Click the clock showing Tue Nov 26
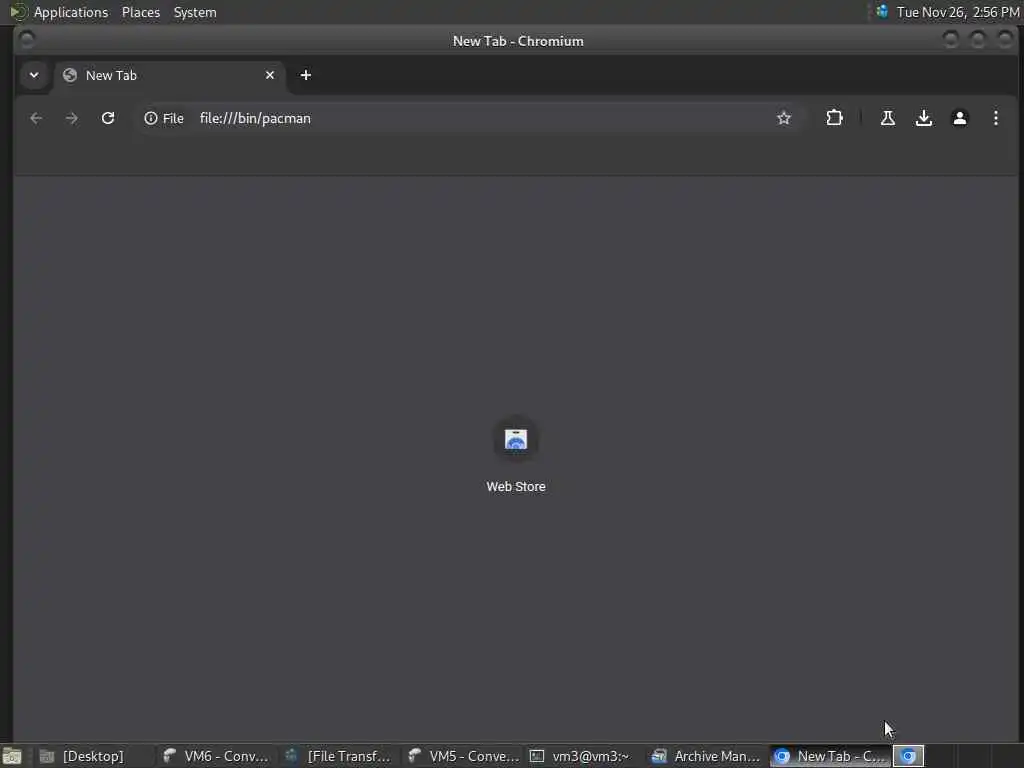 [x=957, y=12]
